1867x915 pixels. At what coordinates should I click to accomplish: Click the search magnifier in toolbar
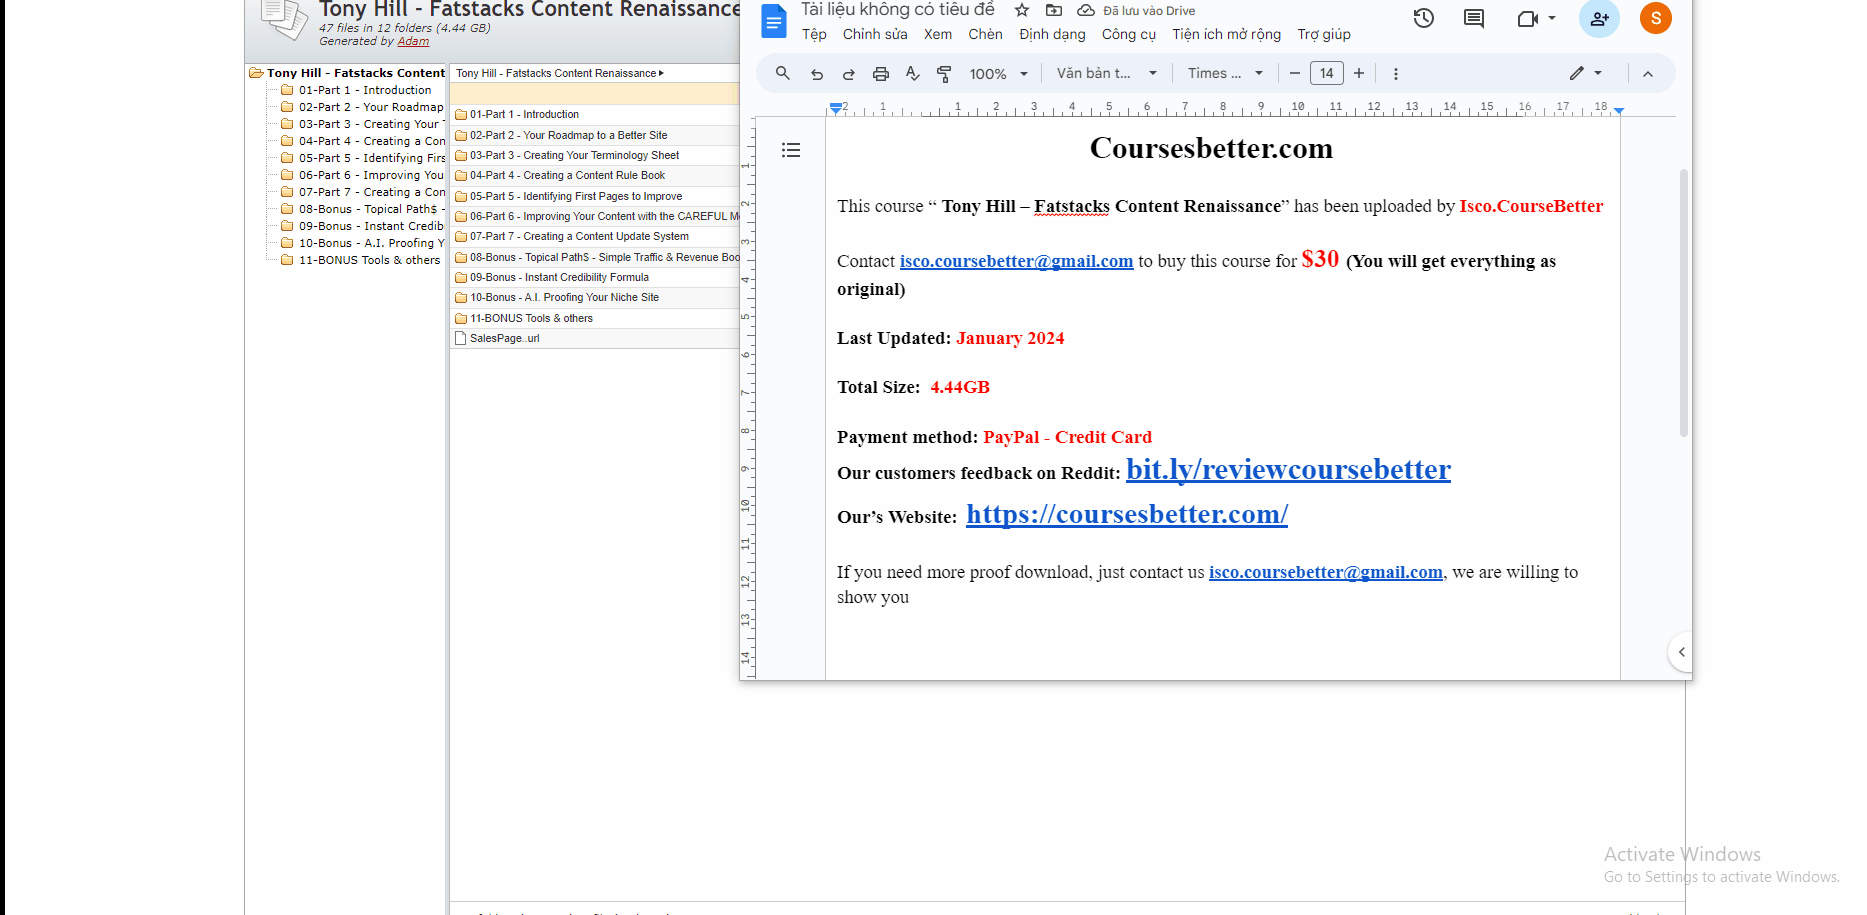click(783, 73)
